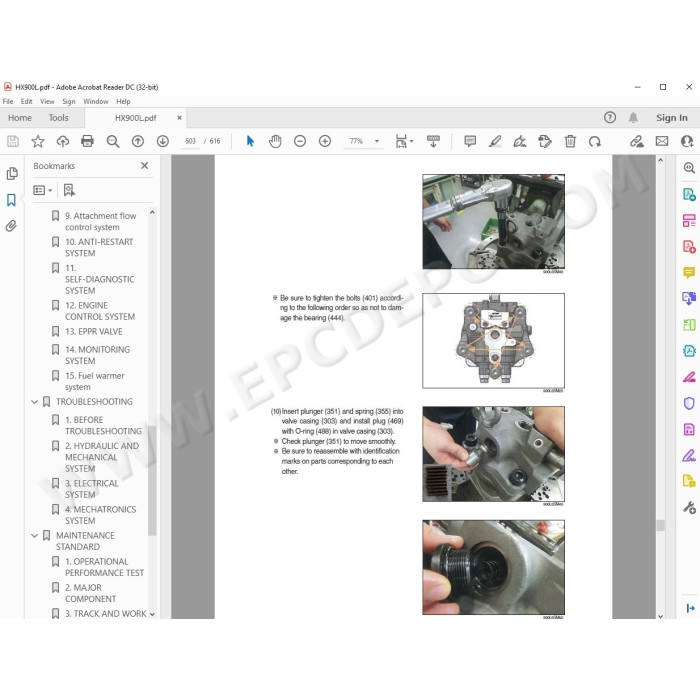Open the zoom level 77% dropdown
700x700 pixels.
coord(377,142)
